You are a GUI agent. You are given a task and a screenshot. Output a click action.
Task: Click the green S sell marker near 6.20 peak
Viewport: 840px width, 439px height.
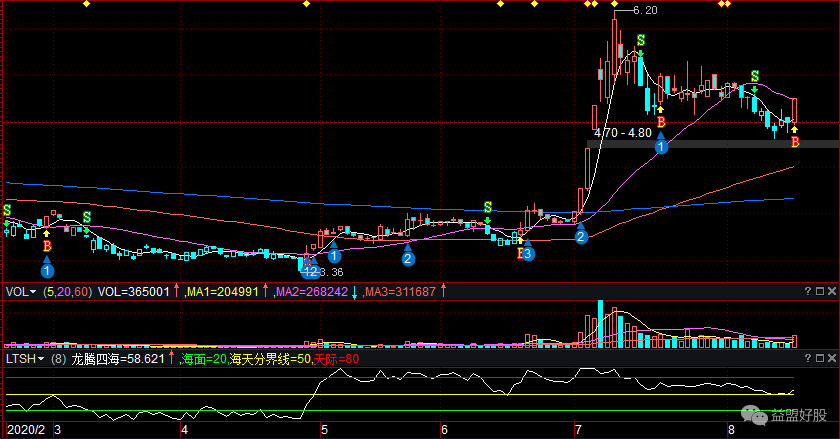(640, 41)
